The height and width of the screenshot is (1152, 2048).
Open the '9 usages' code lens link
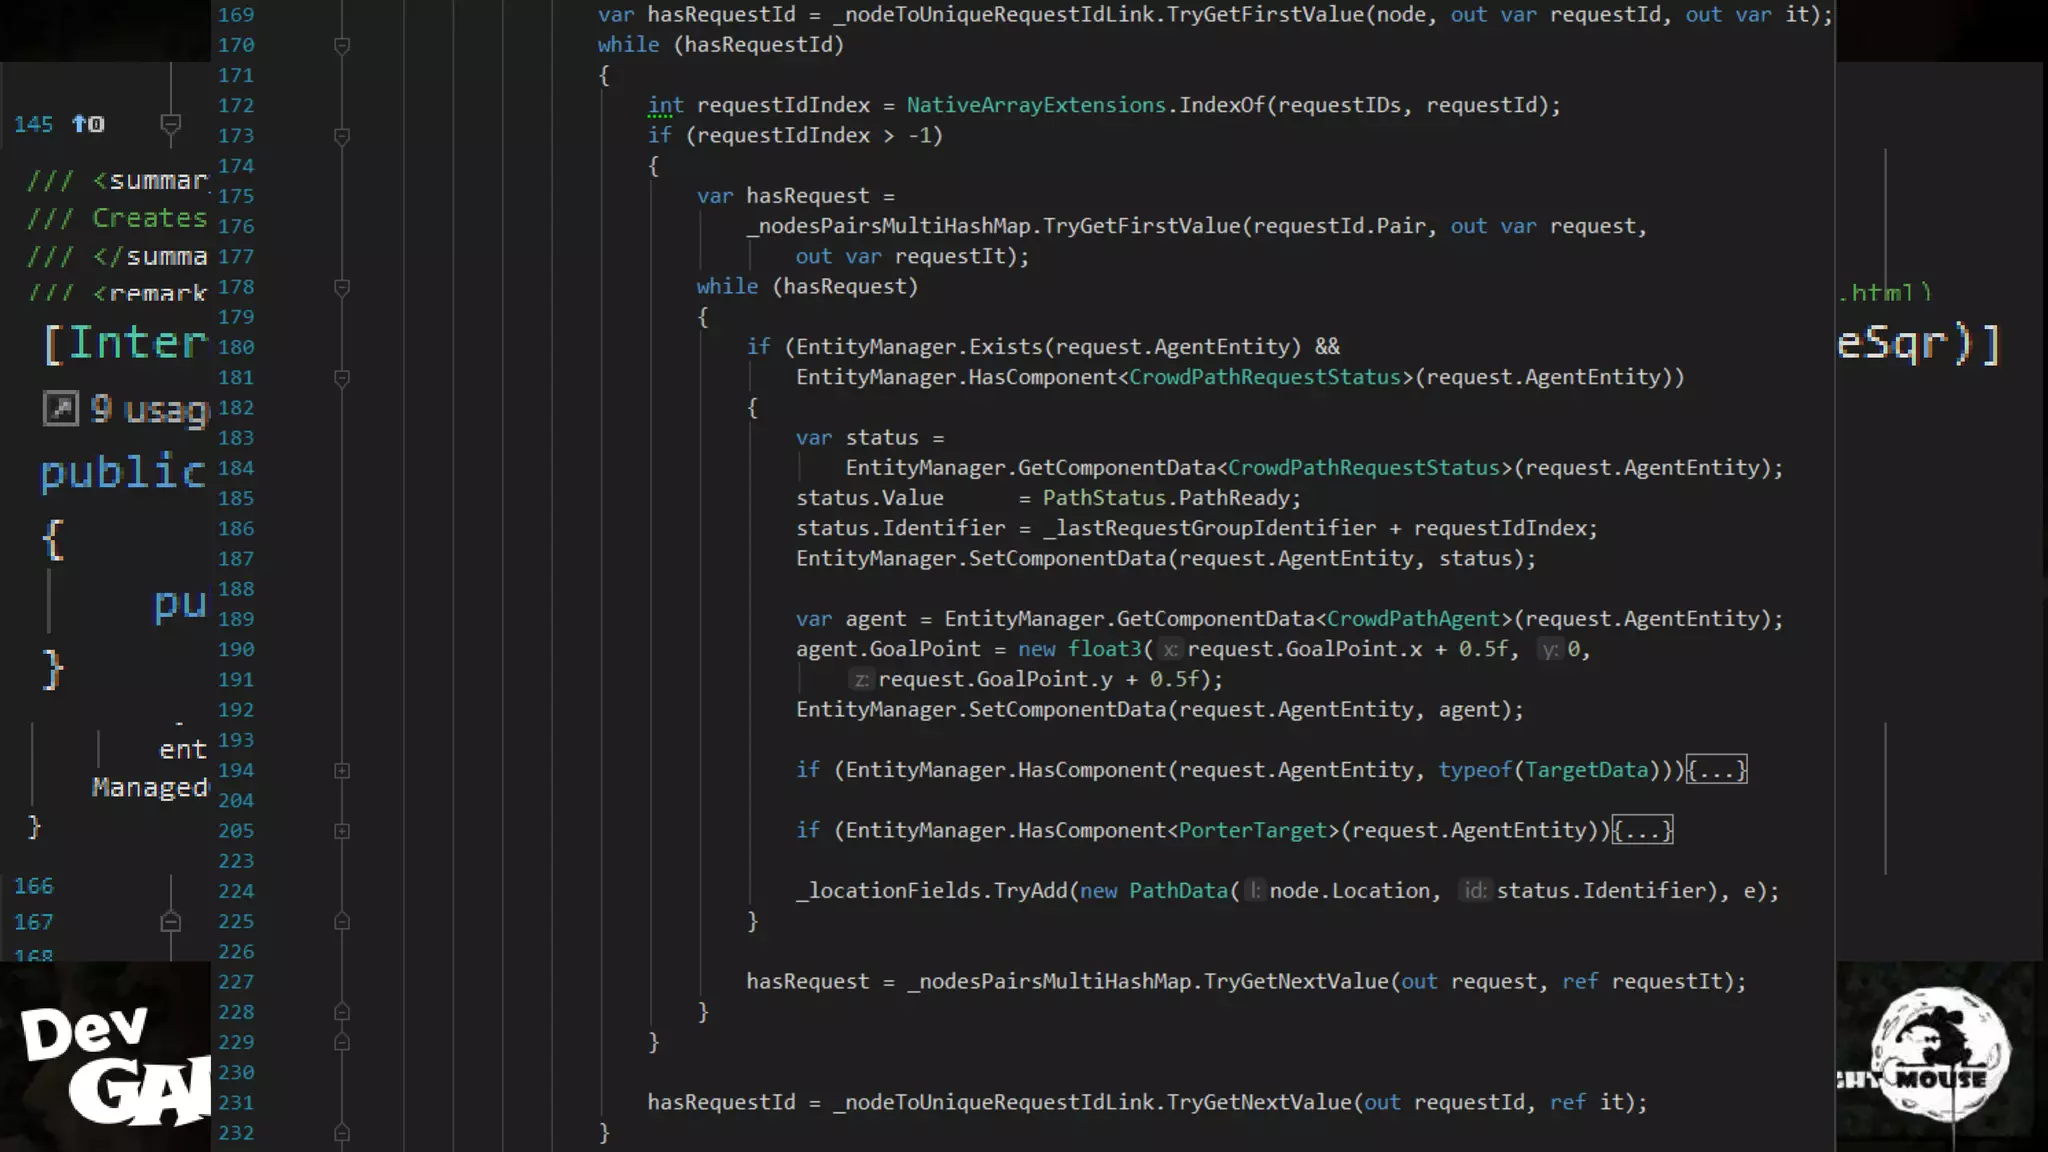click(150, 408)
